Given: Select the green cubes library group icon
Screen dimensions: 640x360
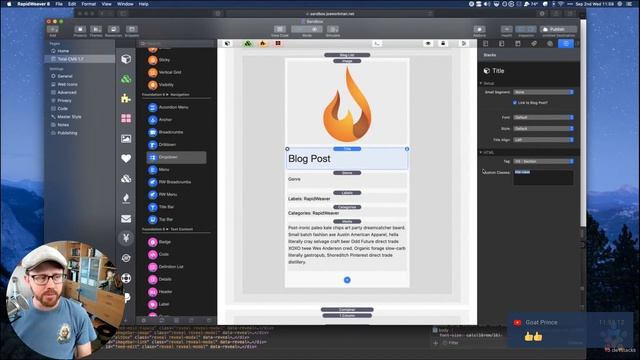Looking at the screenshot, I should [126, 79].
